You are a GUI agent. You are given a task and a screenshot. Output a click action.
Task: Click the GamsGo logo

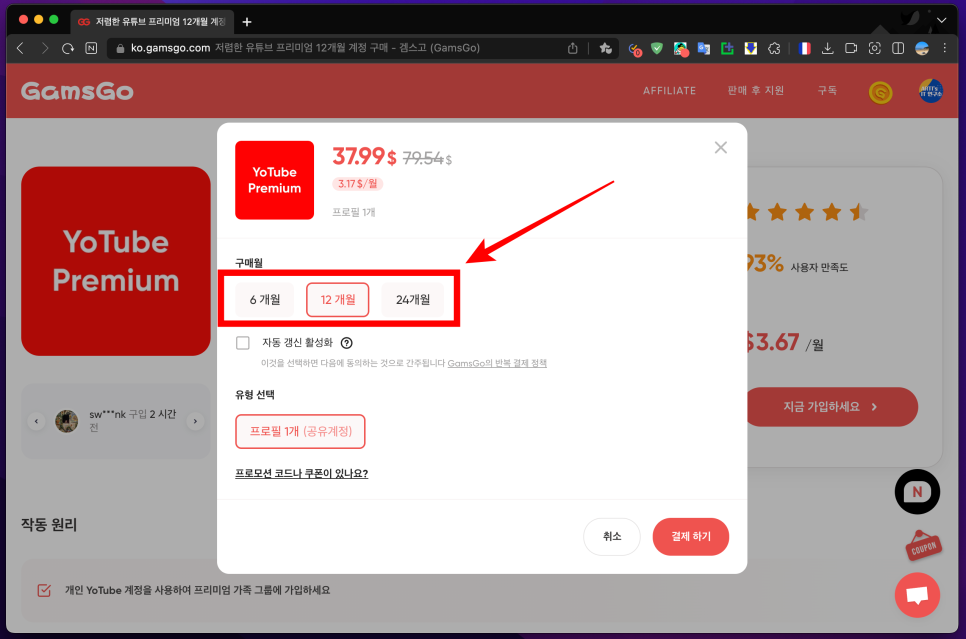pyautogui.click(x=77, y=91)
